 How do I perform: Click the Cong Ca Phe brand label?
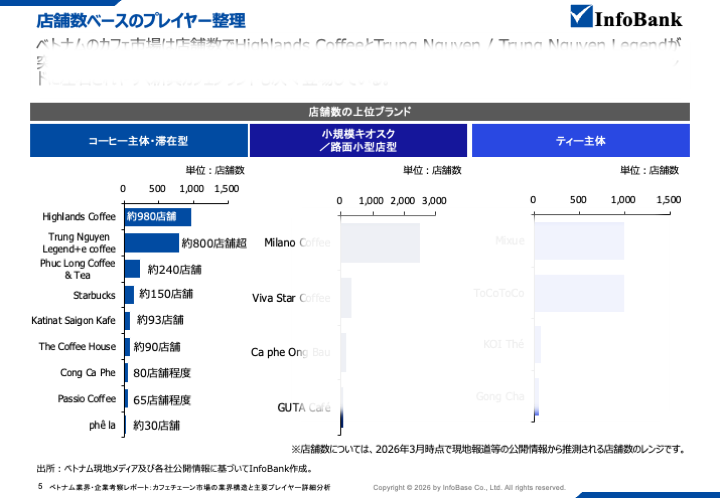88,373
